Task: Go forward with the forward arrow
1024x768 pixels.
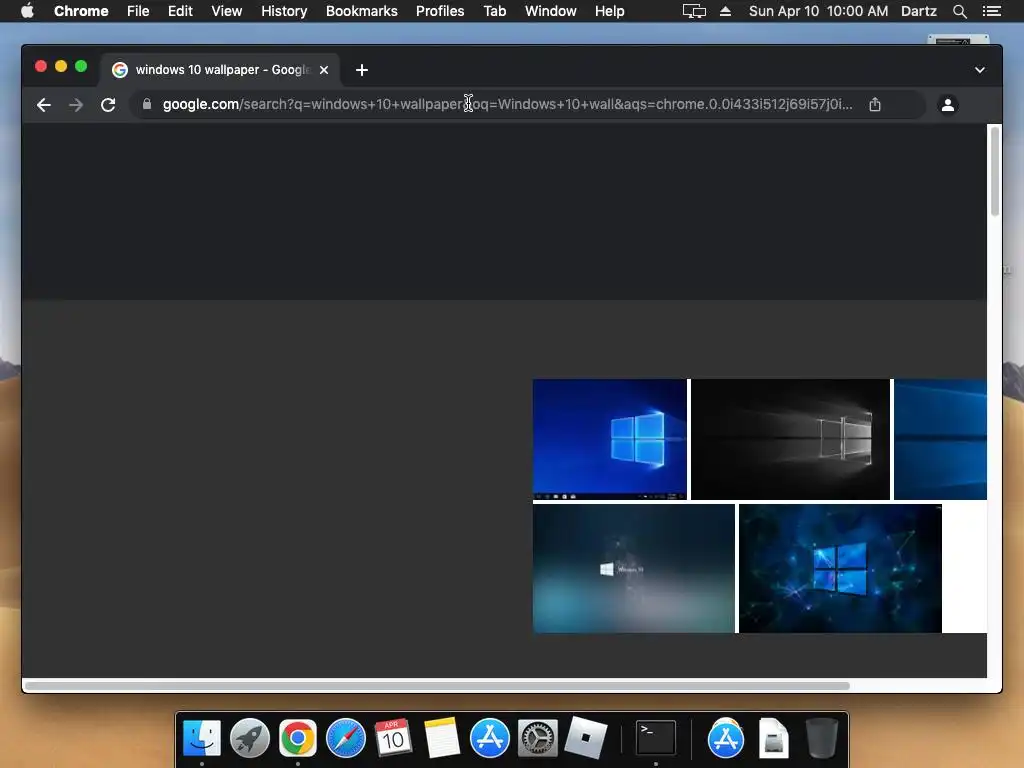Action: (76, 104)
